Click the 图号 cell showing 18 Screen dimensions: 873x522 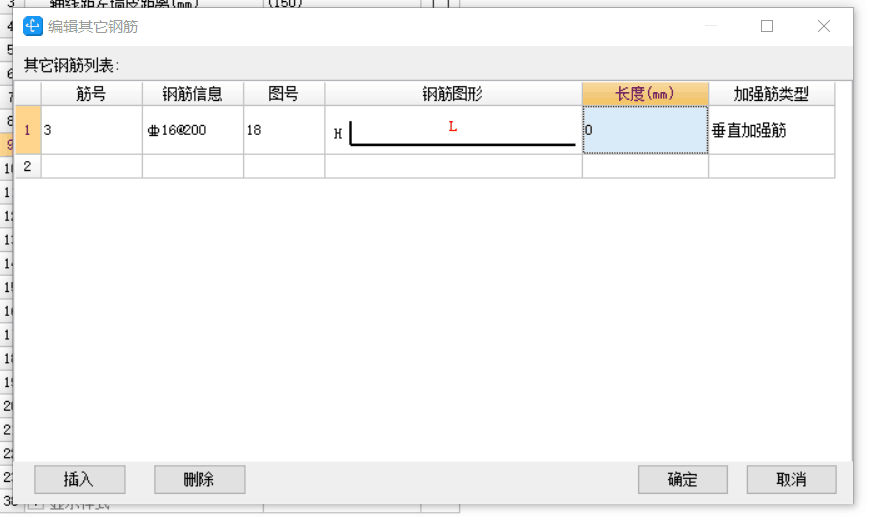click(x=284, y=130)
